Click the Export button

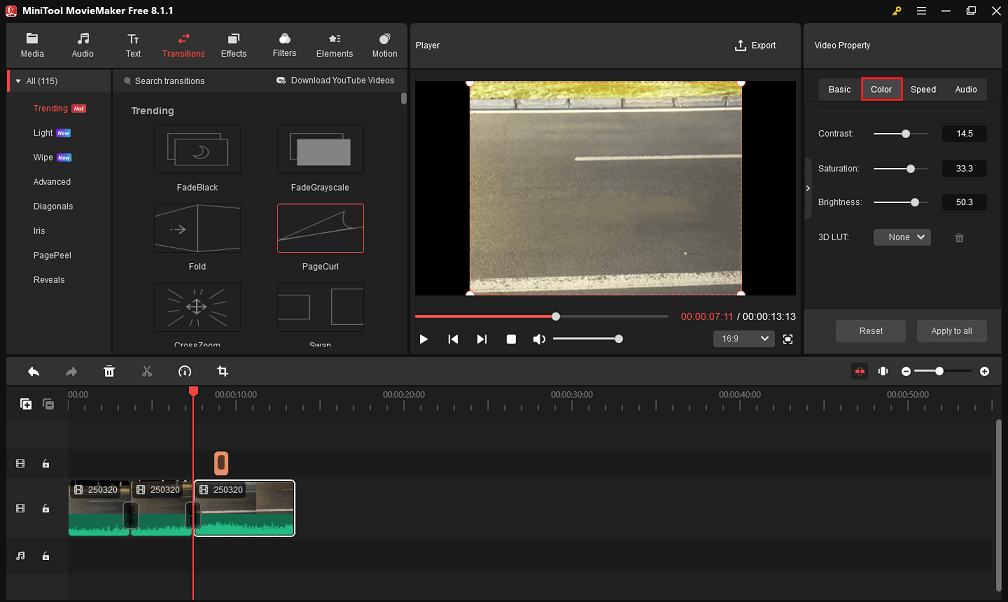pyautogui.click(x=755, y=46)
